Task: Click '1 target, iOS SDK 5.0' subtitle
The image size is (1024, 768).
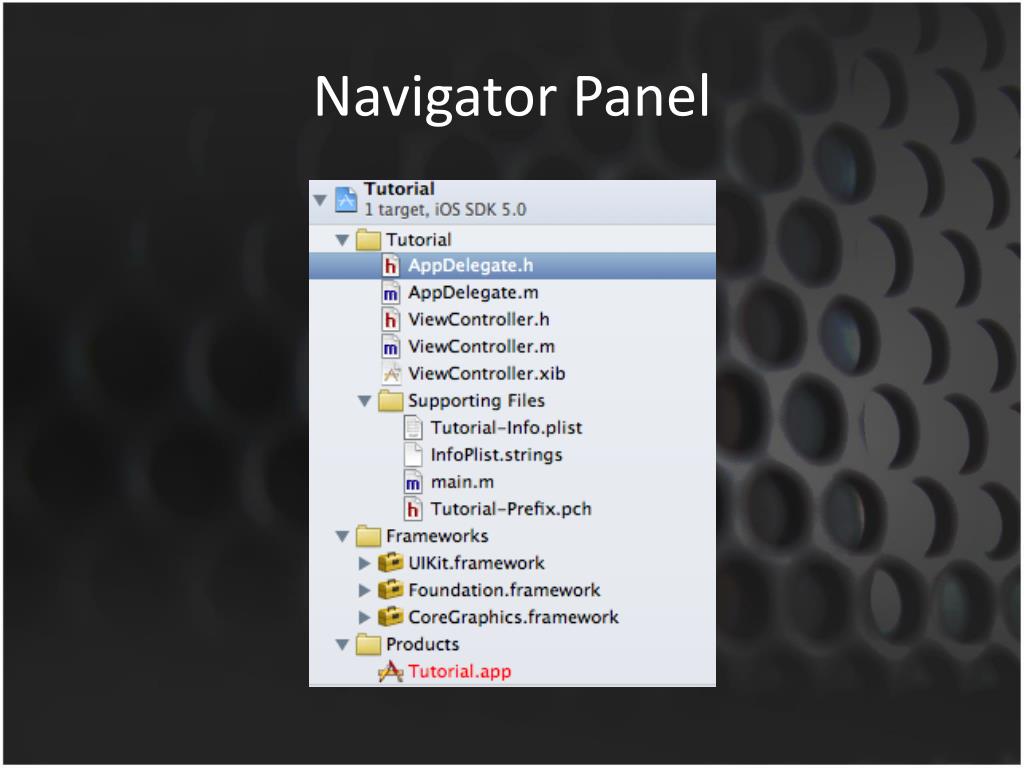Action: click(x=445, y=210)
